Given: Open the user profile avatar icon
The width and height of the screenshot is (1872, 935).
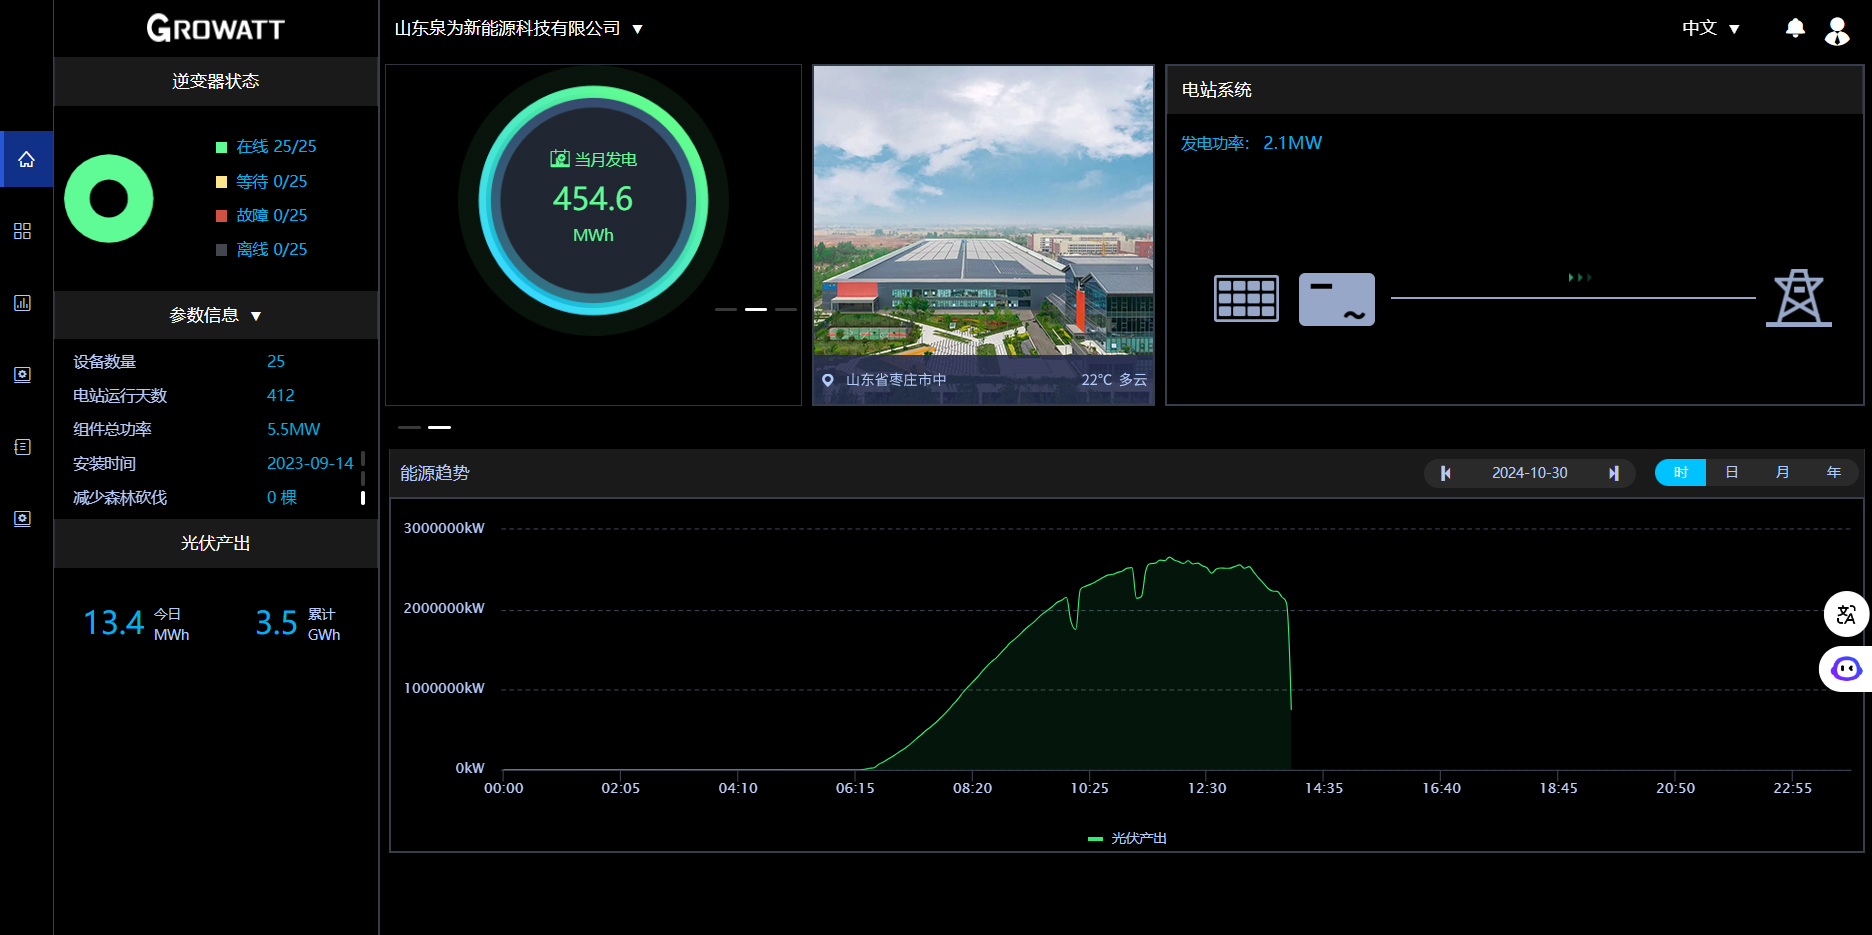Looking at the screenshot, I should pyautogui.click(x=1837, y=30).
